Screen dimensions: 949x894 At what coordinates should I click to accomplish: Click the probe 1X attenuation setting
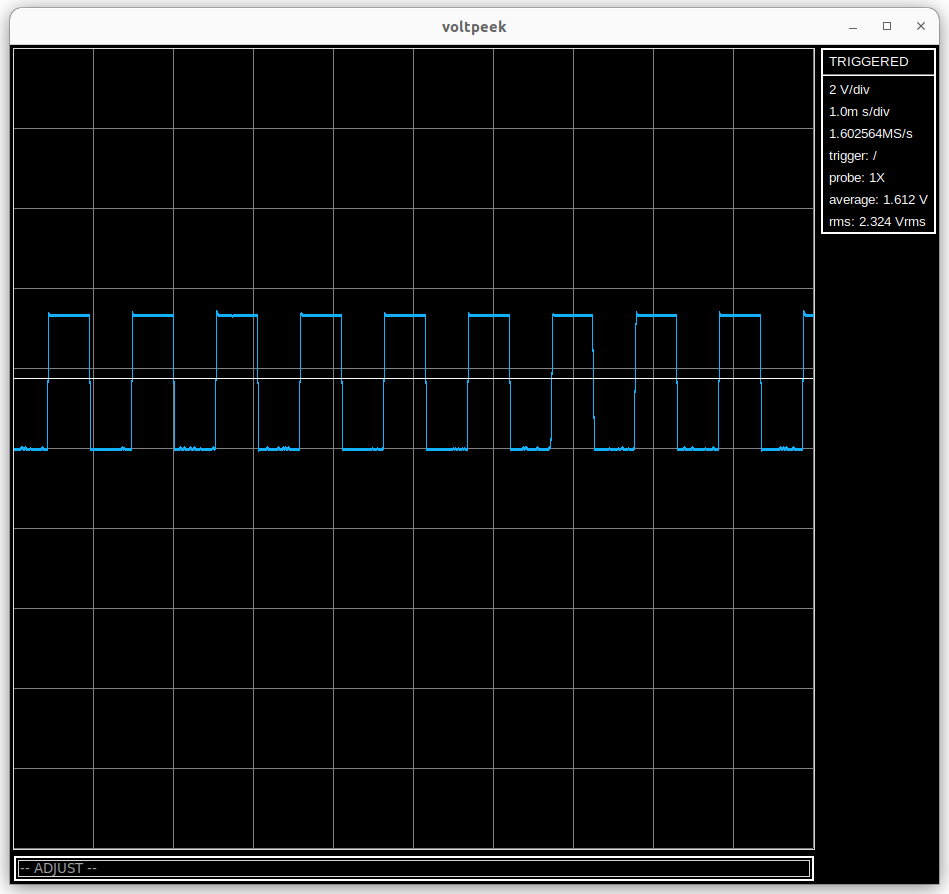click(856, 178)
